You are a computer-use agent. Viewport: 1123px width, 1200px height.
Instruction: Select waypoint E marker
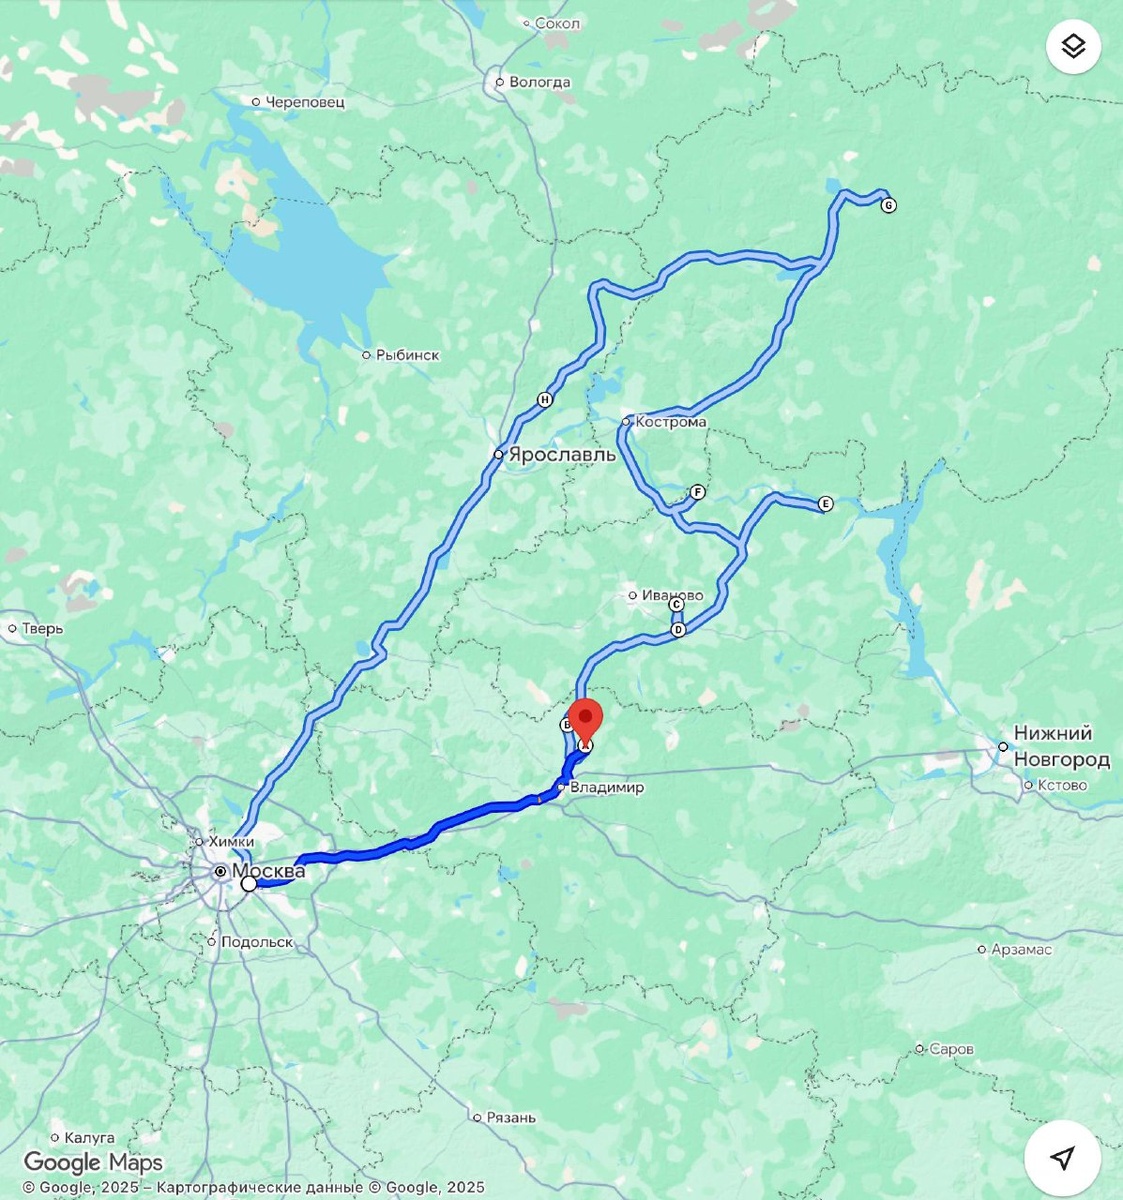coord(825,504)
